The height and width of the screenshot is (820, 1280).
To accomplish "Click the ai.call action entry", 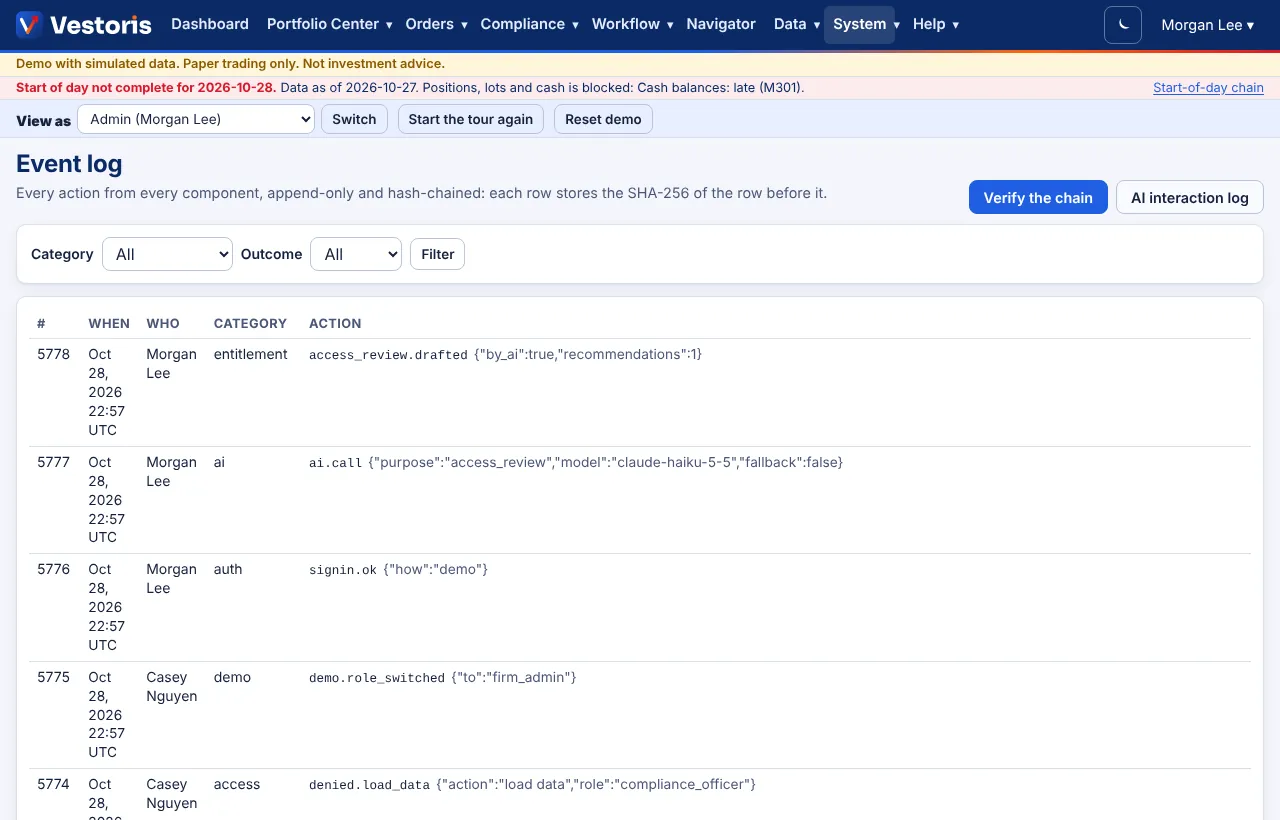I will click(335, 462).
